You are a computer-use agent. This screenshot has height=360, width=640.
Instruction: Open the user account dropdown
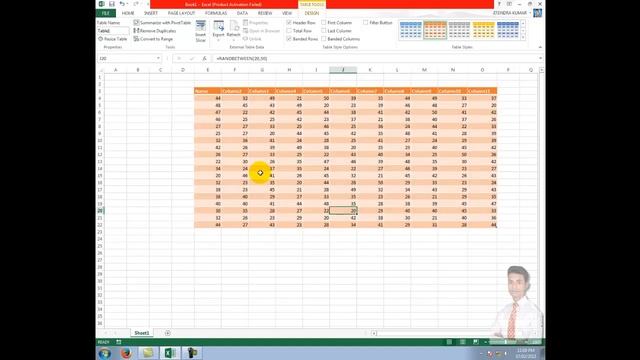click(530, 13)
